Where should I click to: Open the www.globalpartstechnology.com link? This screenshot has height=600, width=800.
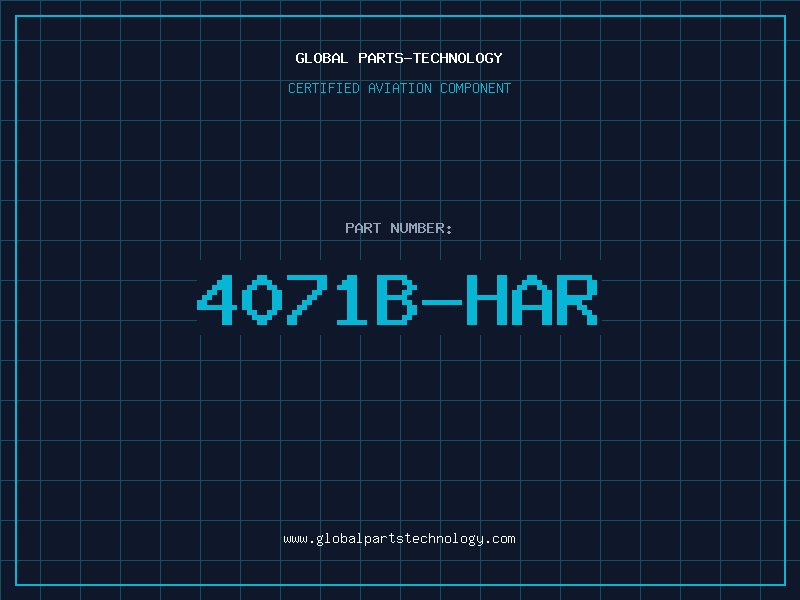[399, 539]
